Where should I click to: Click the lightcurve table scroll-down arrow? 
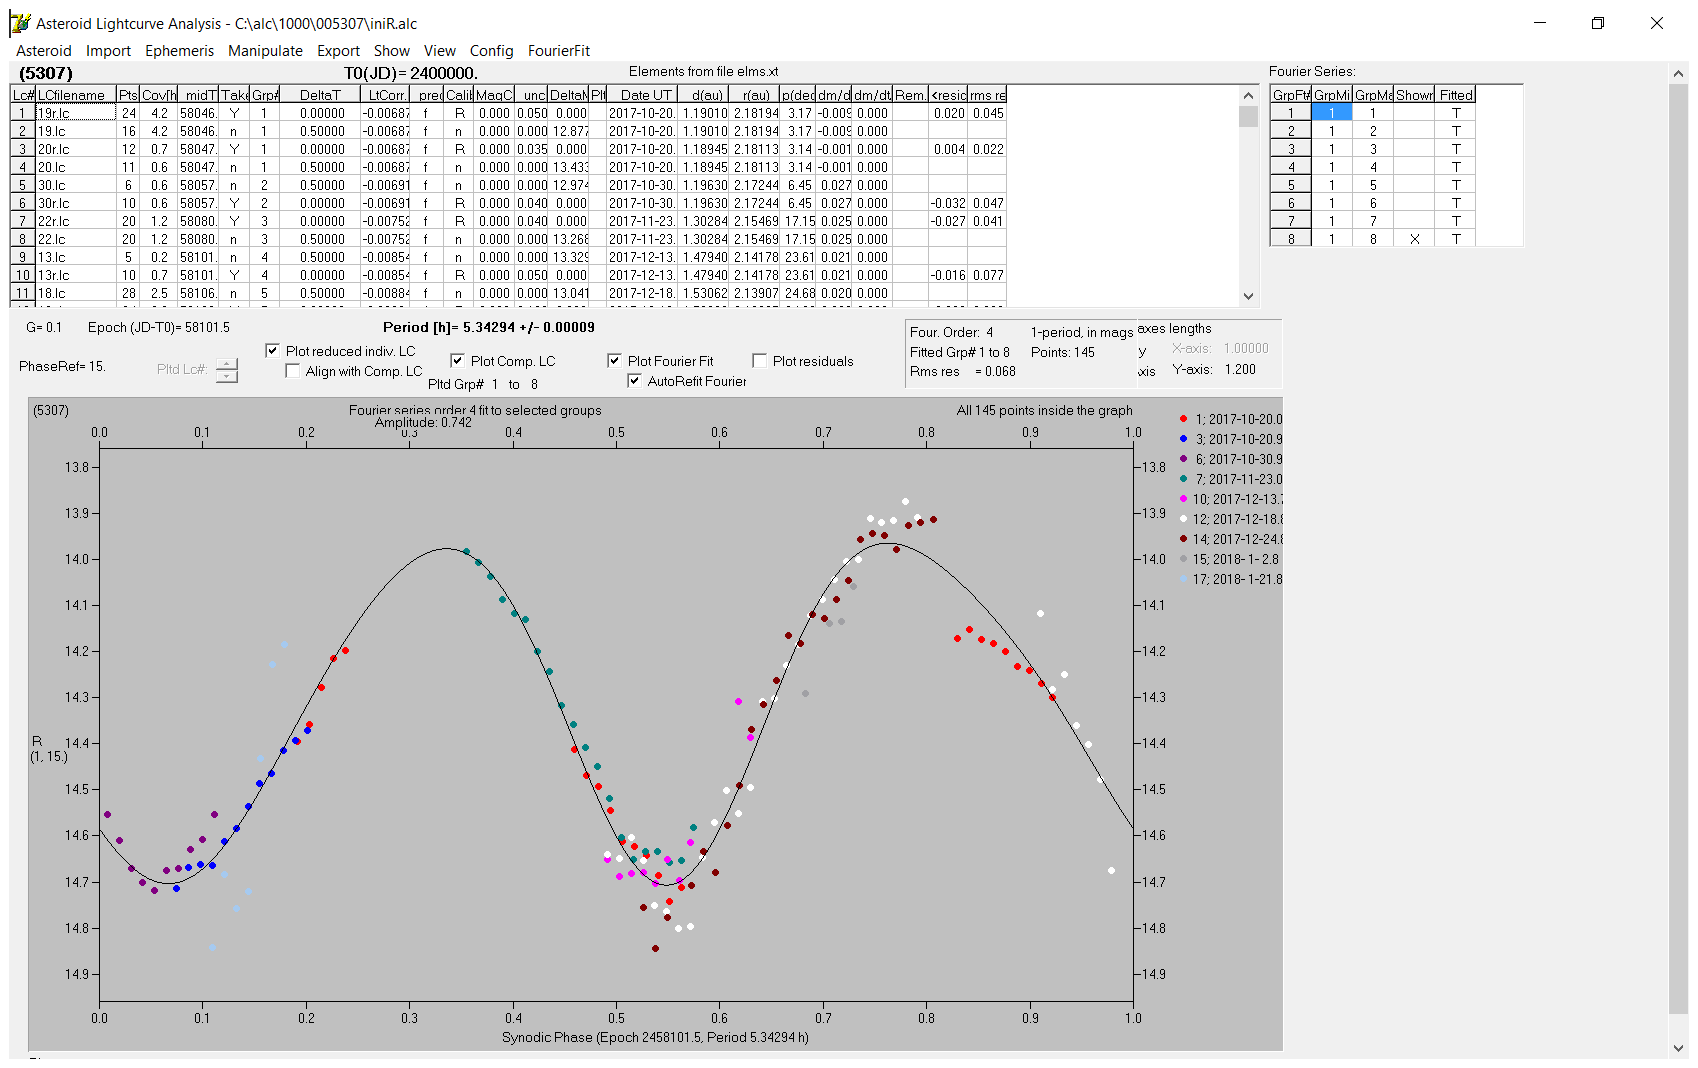1248,296
